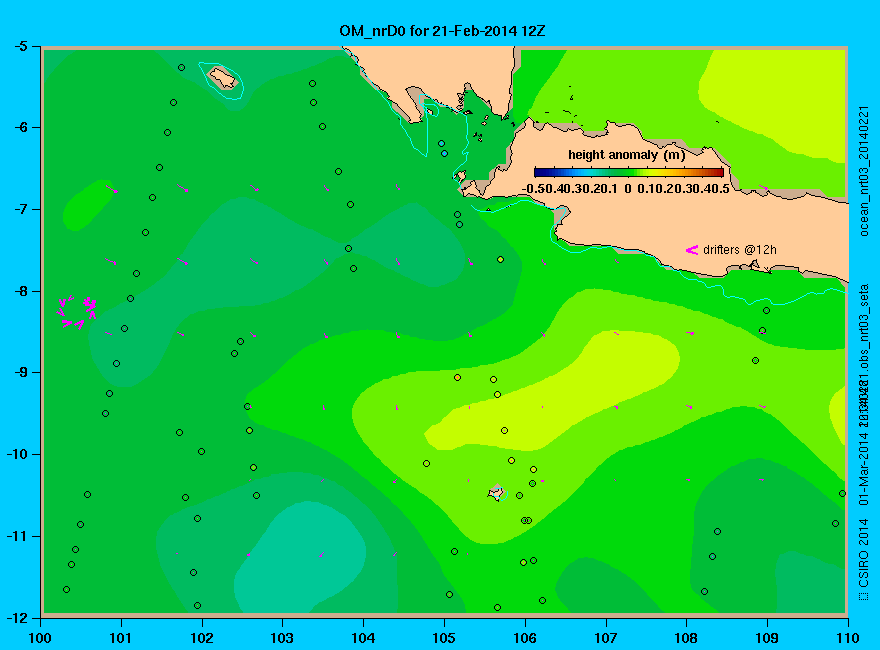Click the '102' longitude axis label
The image size is (880, 650).
click(x=201, y=638)
